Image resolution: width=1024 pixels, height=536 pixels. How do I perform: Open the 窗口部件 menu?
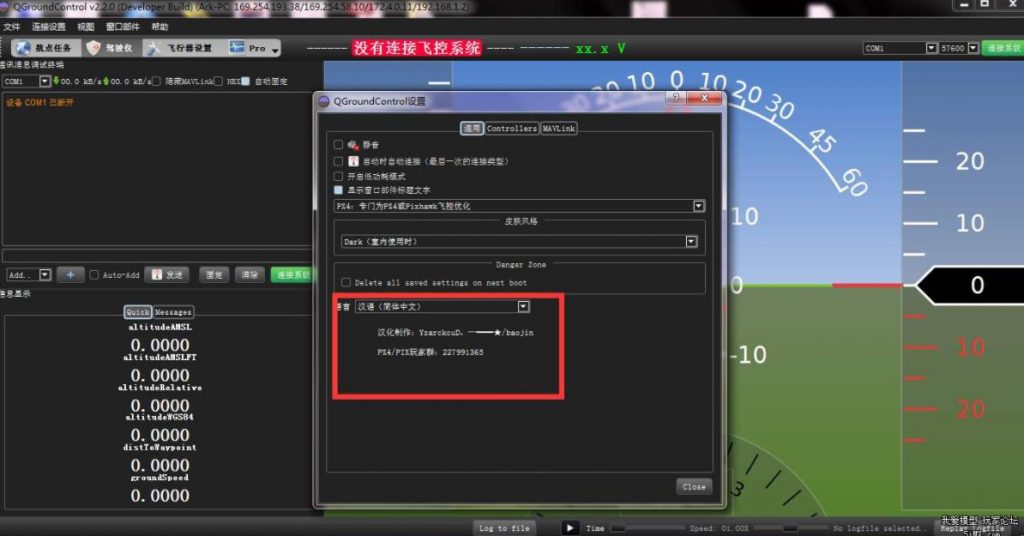point(123,27)
